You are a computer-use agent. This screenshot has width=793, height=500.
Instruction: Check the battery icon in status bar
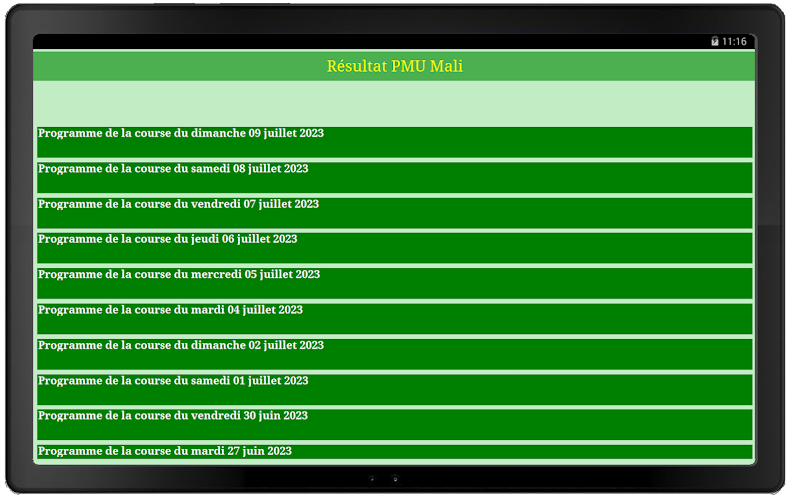[x=715, y=41]
